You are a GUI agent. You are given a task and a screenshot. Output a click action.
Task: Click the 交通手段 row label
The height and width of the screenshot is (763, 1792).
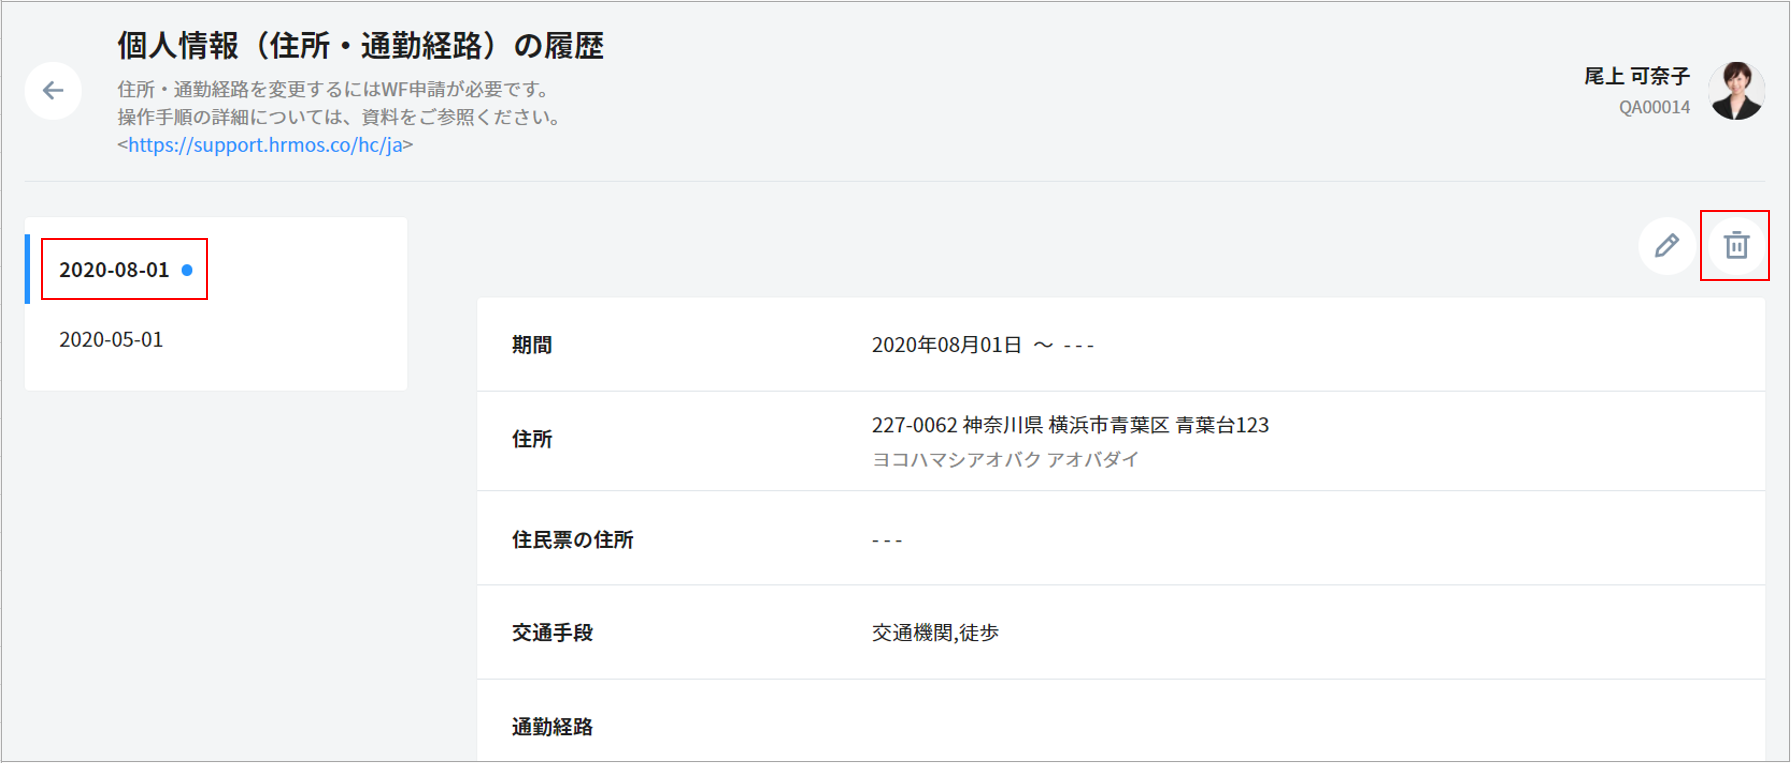tap(552, 633)
